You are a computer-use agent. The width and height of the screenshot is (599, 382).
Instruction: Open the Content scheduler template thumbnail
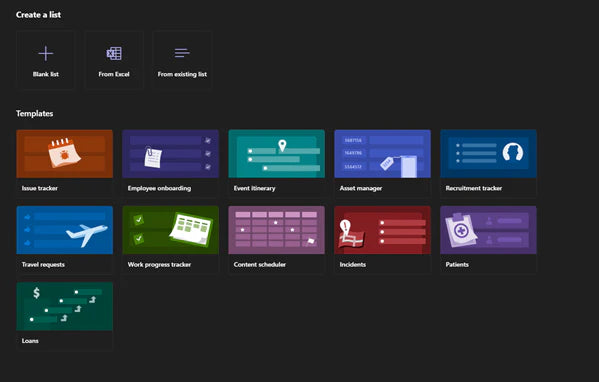click(277, 230)
